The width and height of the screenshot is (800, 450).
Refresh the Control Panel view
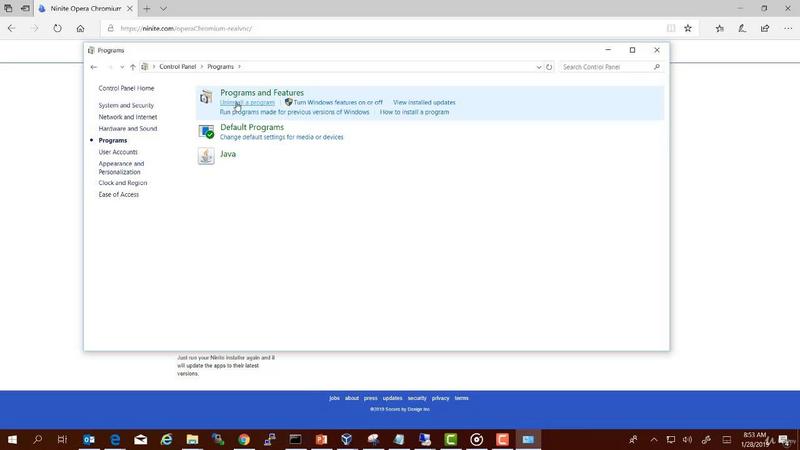coord(549,67)
